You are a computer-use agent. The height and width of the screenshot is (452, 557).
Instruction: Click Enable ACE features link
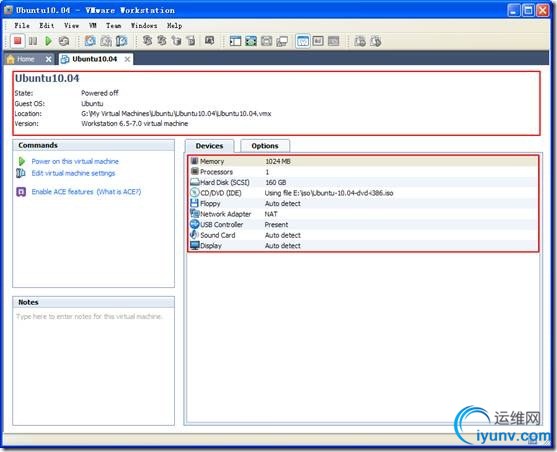[63, 192]
